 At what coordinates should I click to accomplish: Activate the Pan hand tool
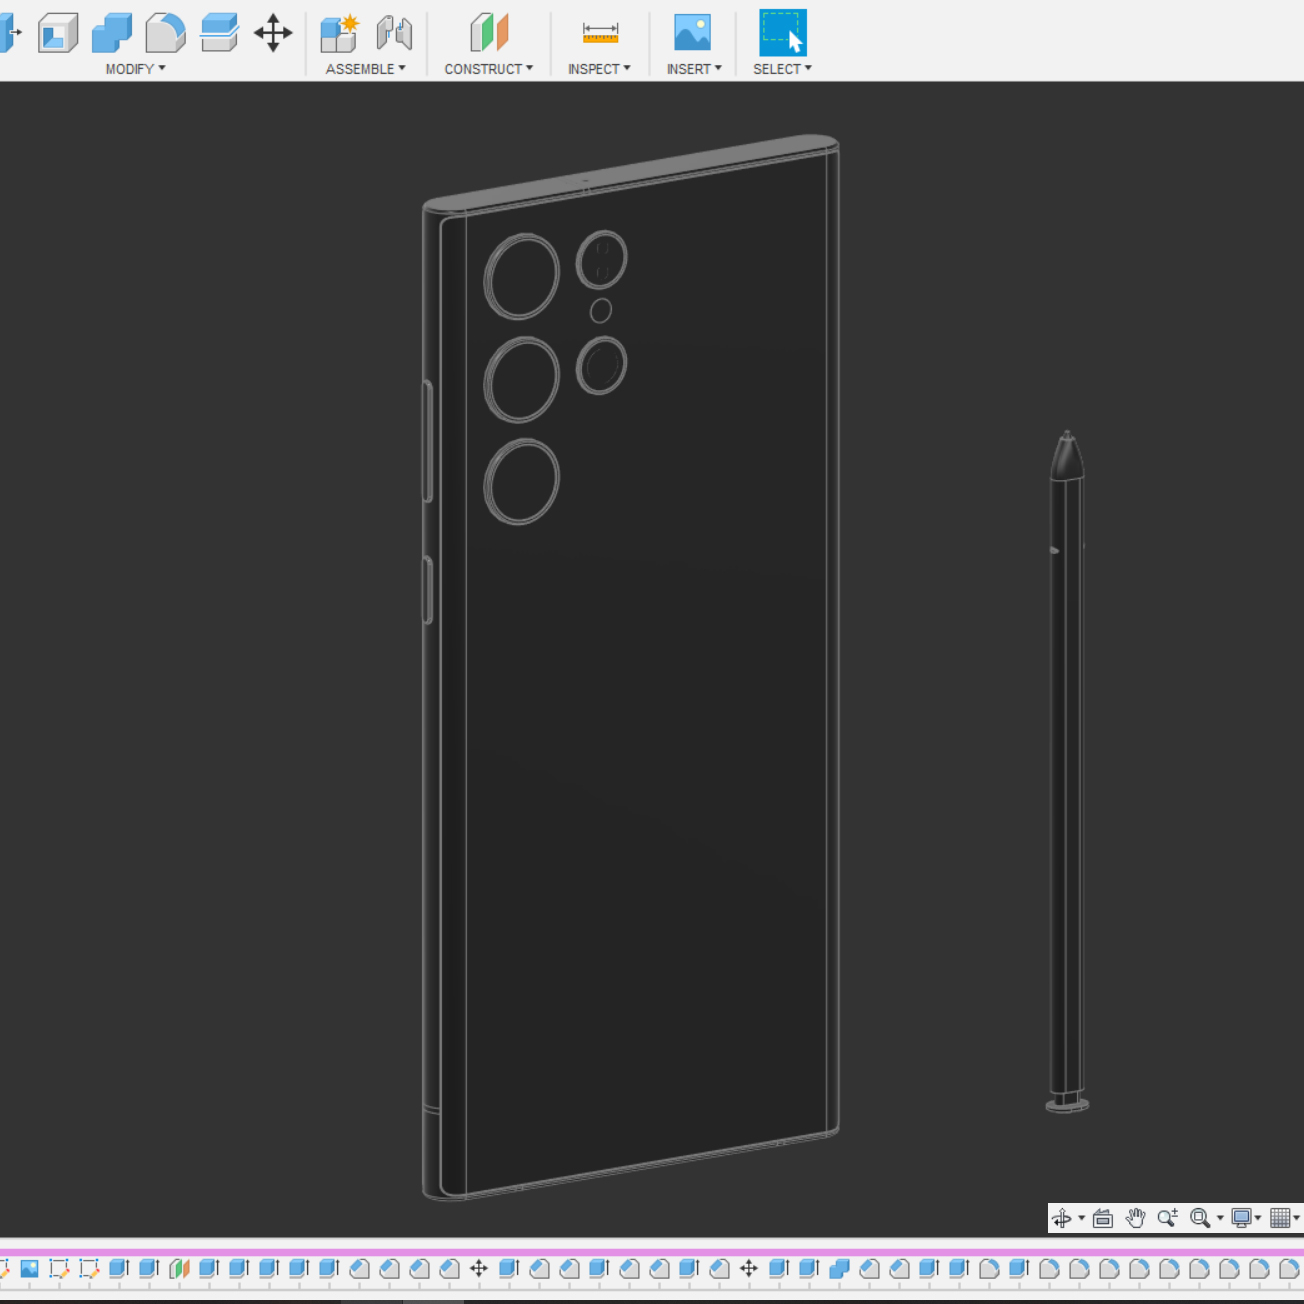(1135, 1218)
